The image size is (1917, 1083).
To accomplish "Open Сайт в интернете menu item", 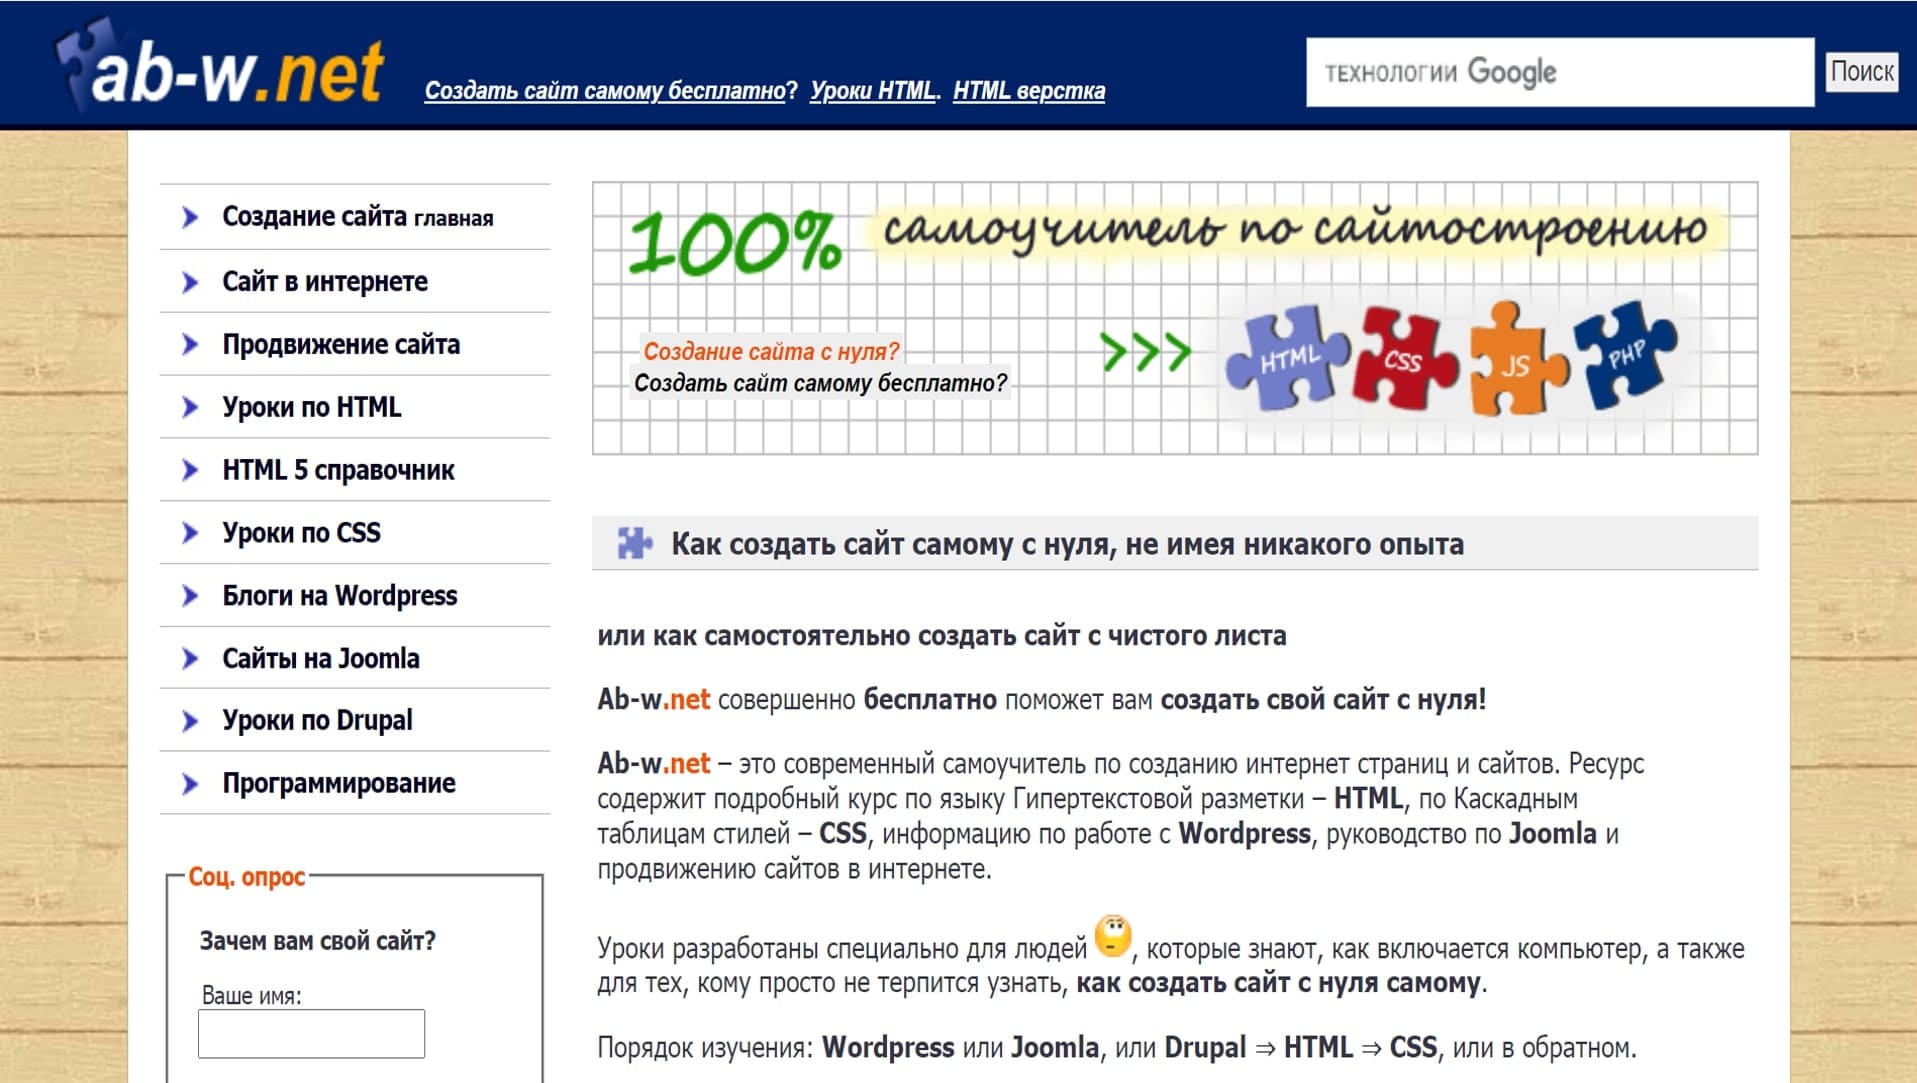I will (x=325, y=282).
